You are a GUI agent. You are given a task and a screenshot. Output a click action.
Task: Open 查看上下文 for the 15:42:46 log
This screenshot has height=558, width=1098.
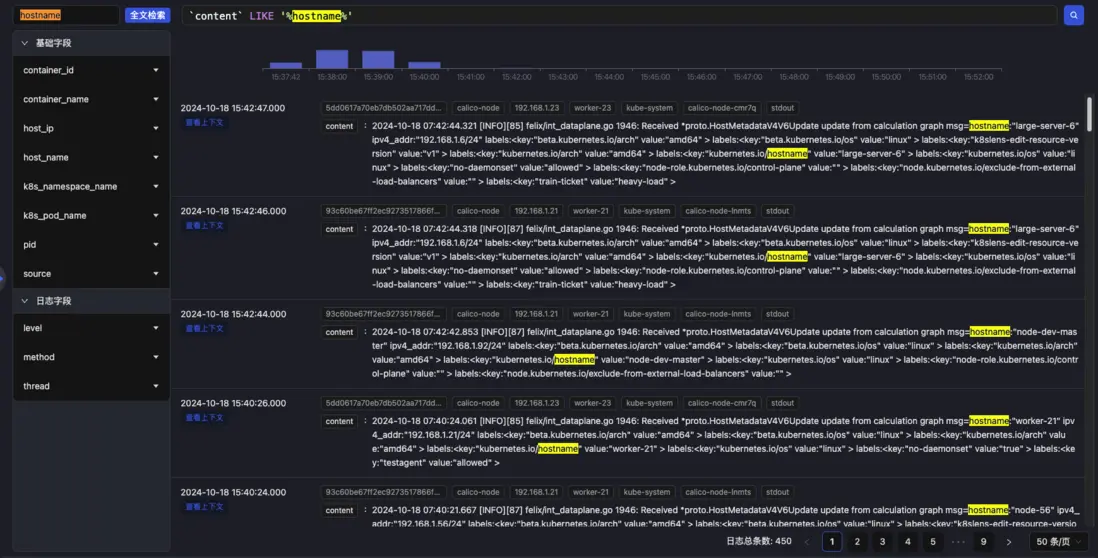click(204, 225)
